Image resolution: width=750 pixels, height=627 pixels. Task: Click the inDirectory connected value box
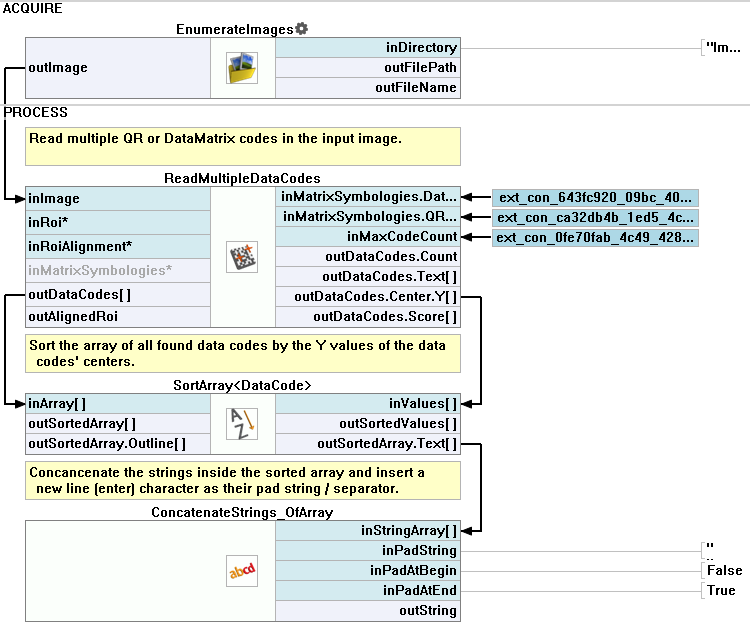(724, 47)
